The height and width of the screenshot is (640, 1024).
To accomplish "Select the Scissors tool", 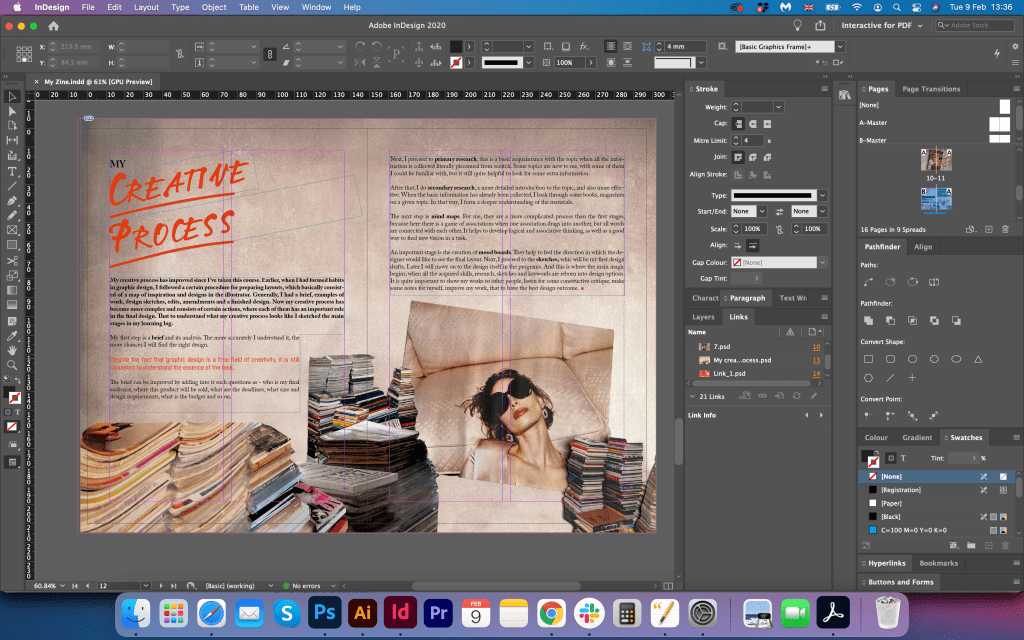I will coord(13,260).
